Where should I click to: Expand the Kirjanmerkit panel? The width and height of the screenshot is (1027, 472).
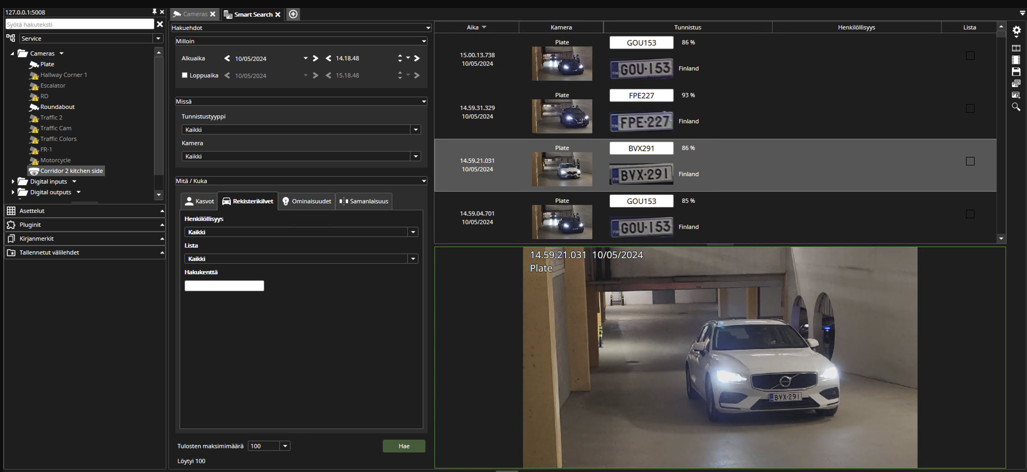[84, 238]
